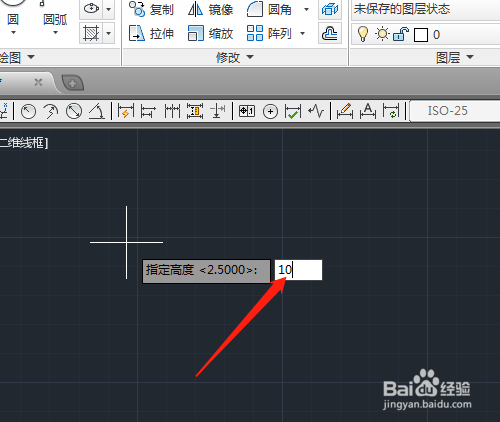
Task: Select the Dimension Space tool
Action: click(195, 111)
